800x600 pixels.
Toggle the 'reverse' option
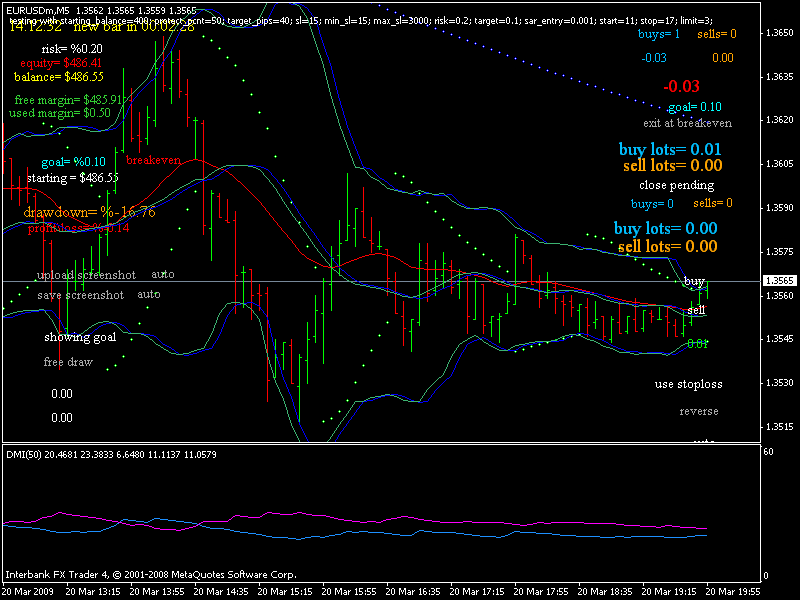(x=699, y=411)
